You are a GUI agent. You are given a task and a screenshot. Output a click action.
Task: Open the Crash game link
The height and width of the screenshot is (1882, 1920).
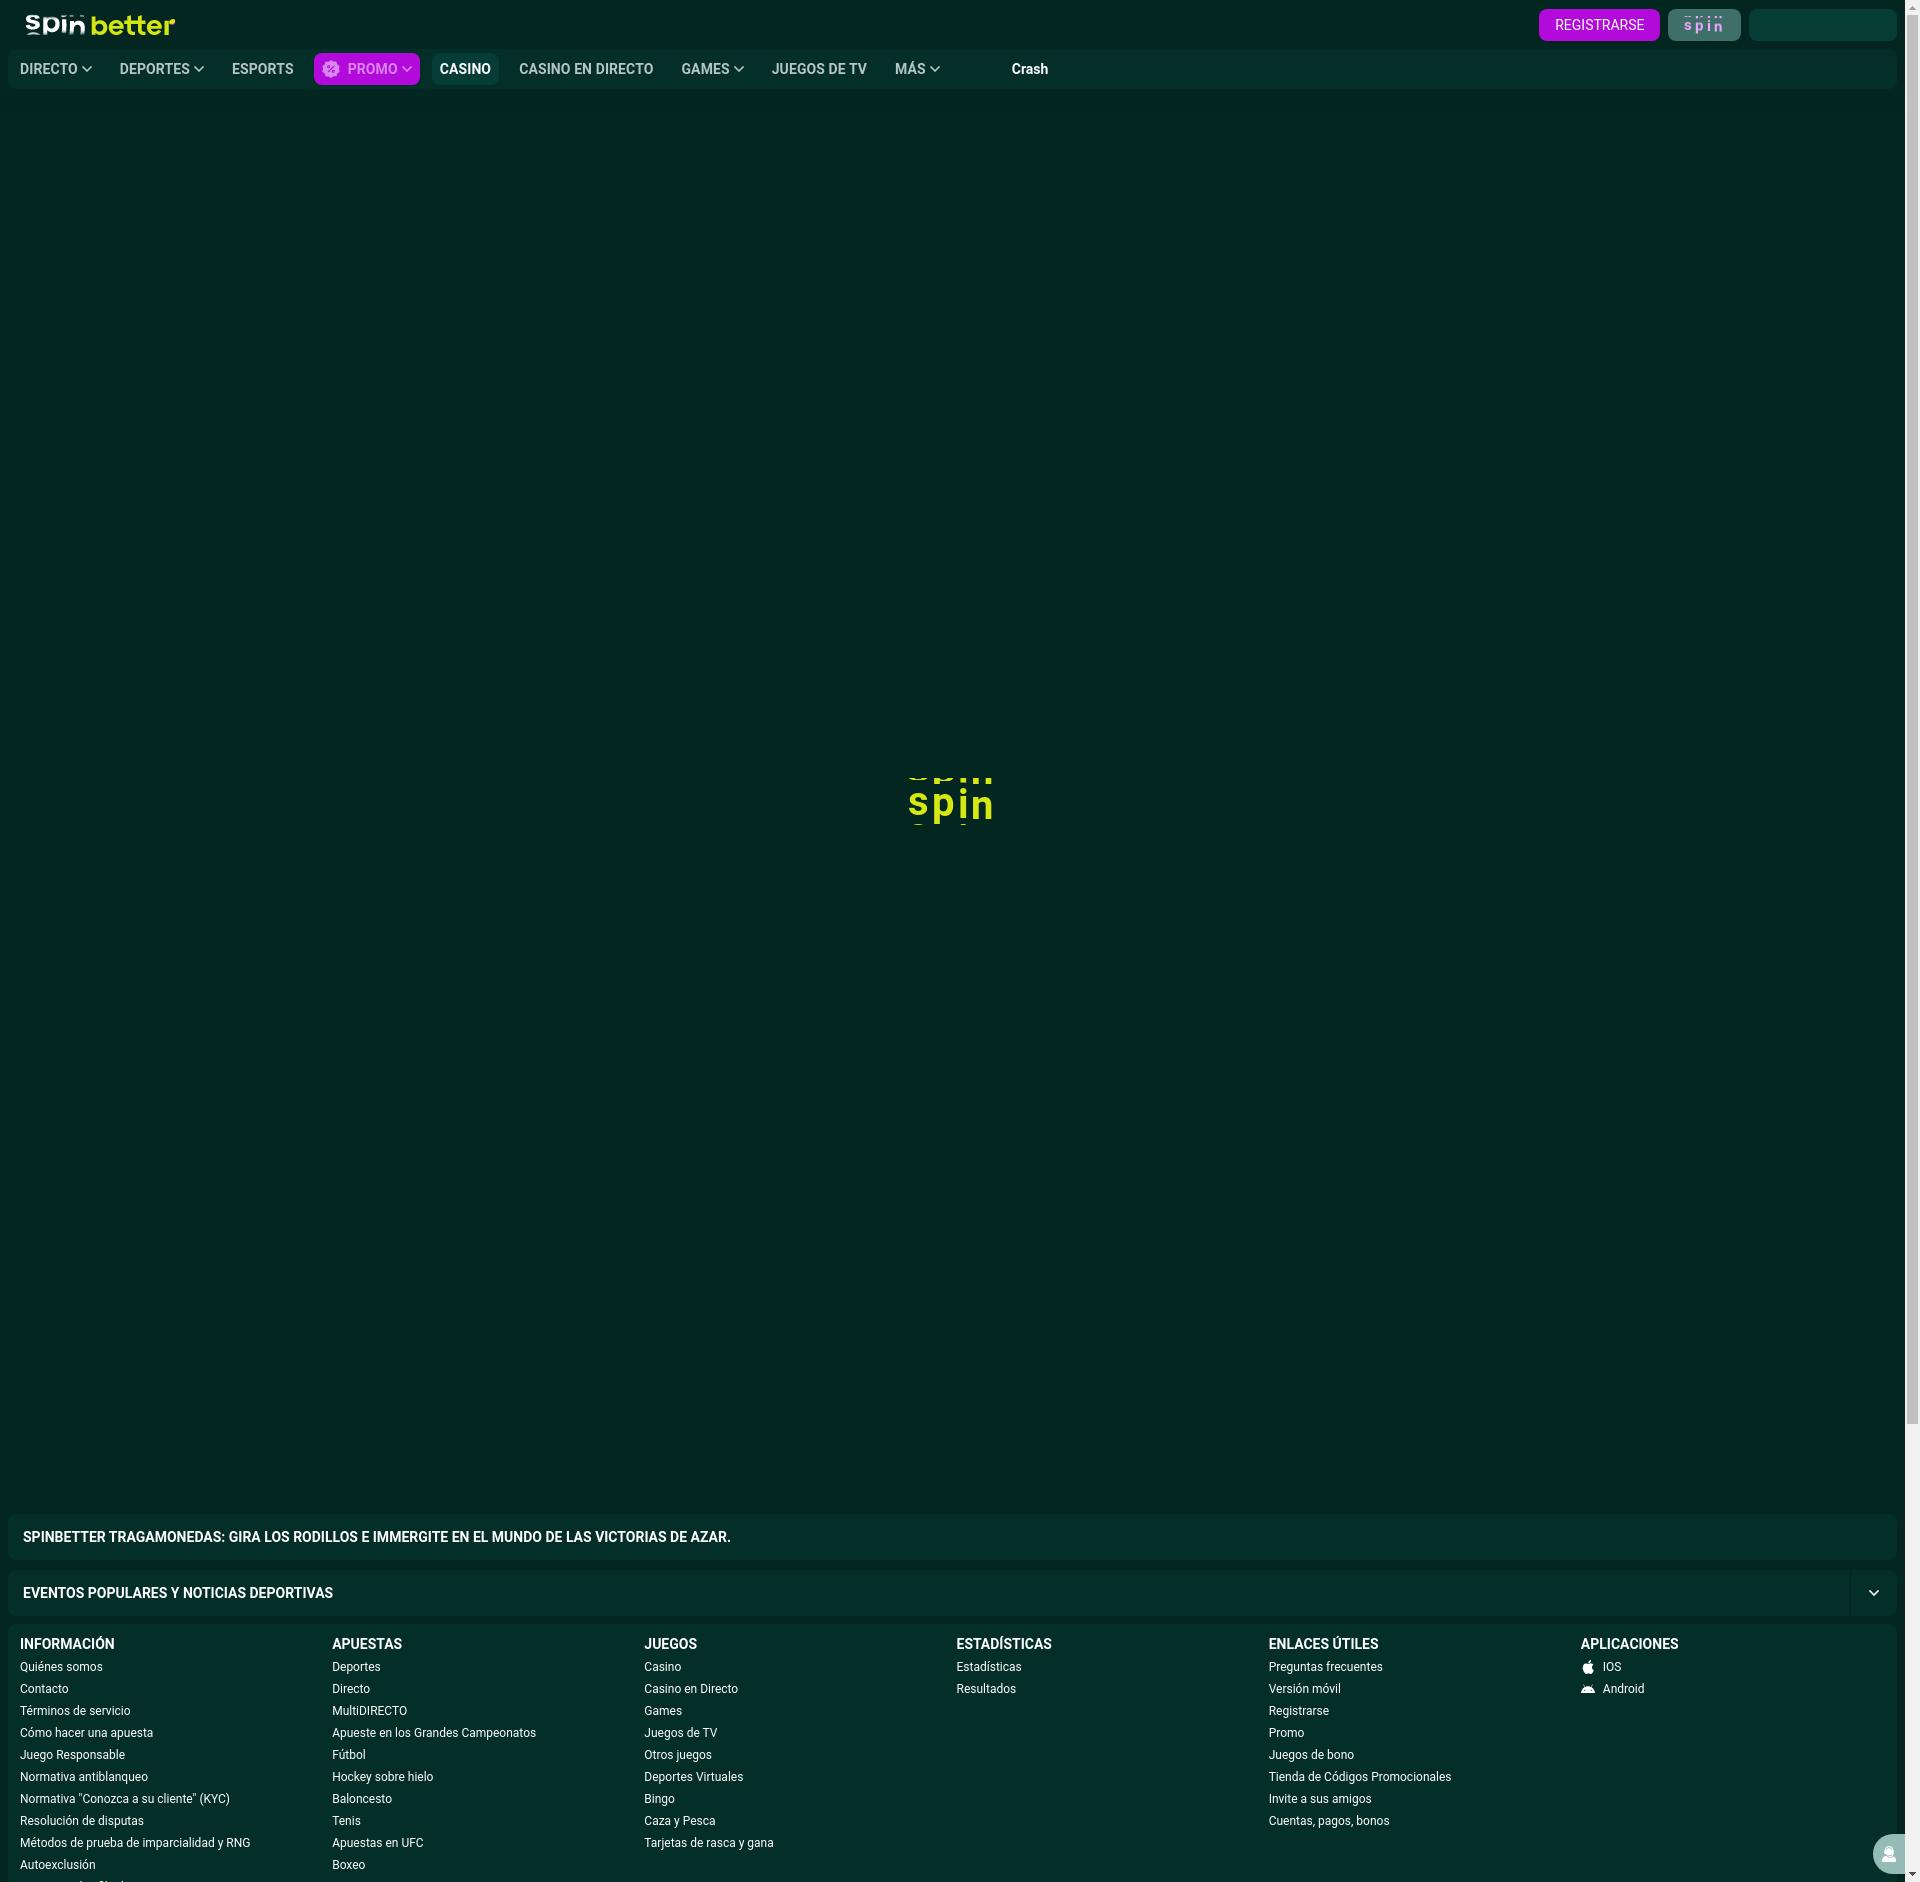click(1029, 69)
